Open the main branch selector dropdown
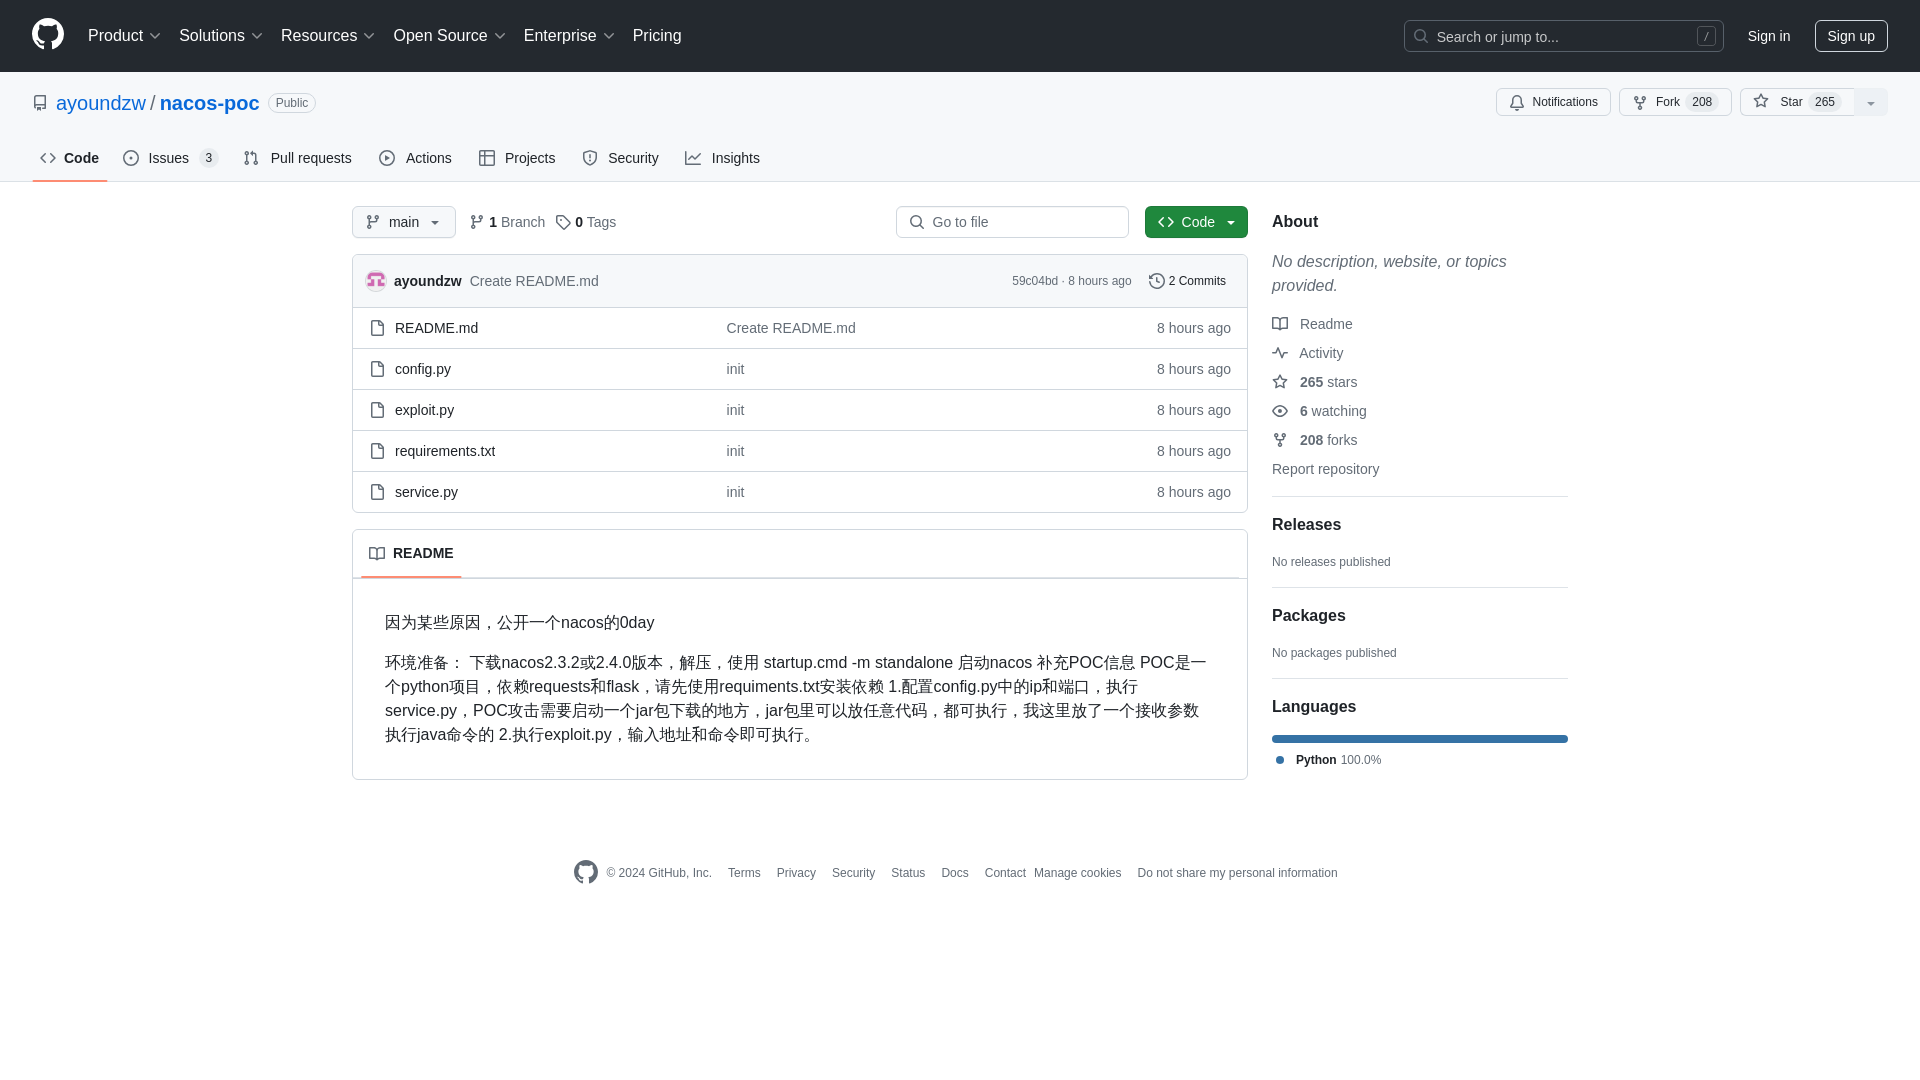Screen dimensions: 1920x1080 [x=404, y=222]
